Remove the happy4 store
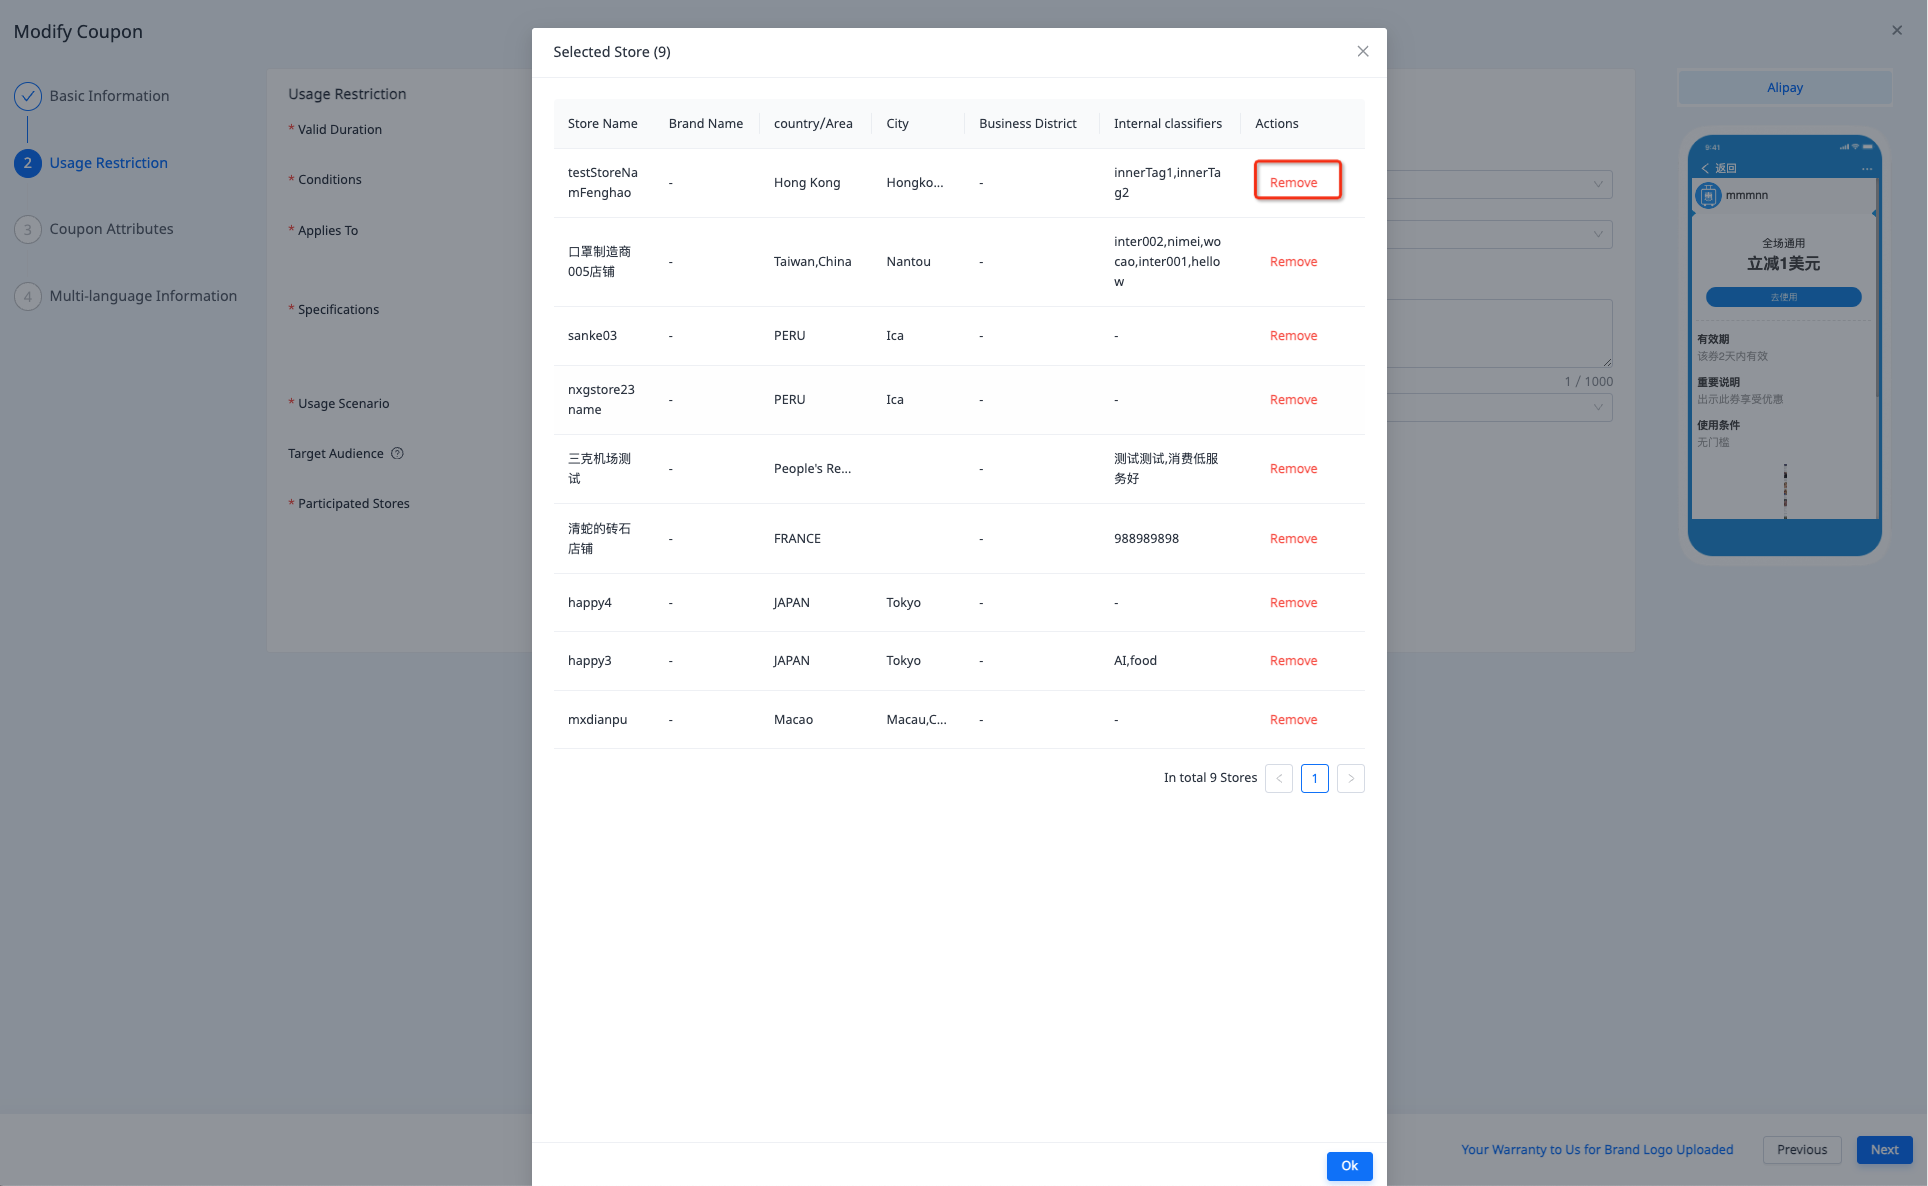The width and height of the screenshot is (1928, 1186). tap(1293, 603)
